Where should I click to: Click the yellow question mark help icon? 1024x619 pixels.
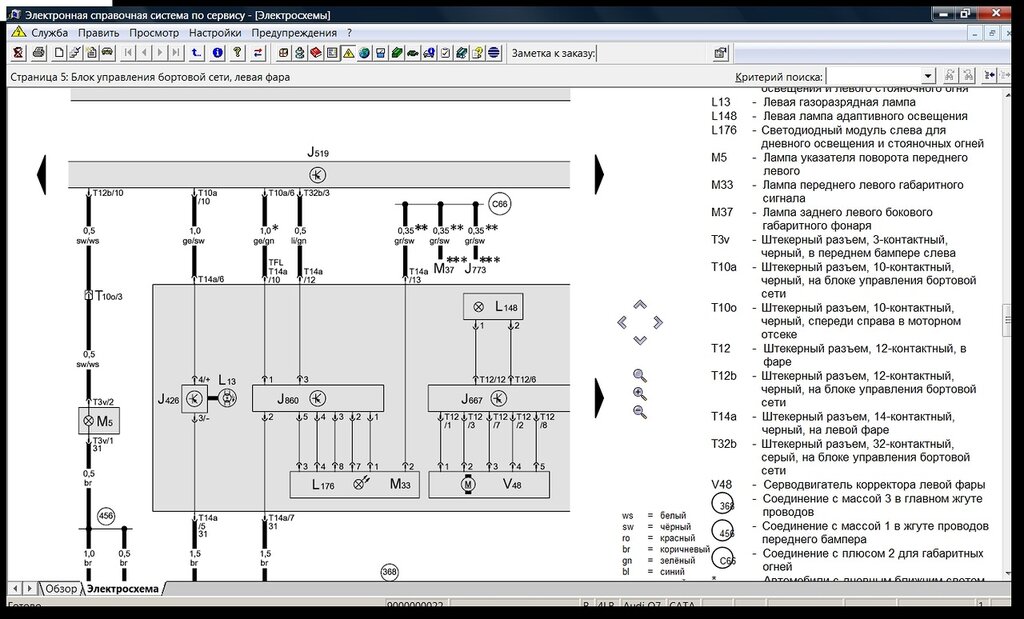pyautogui.click(x=238, y=53)
